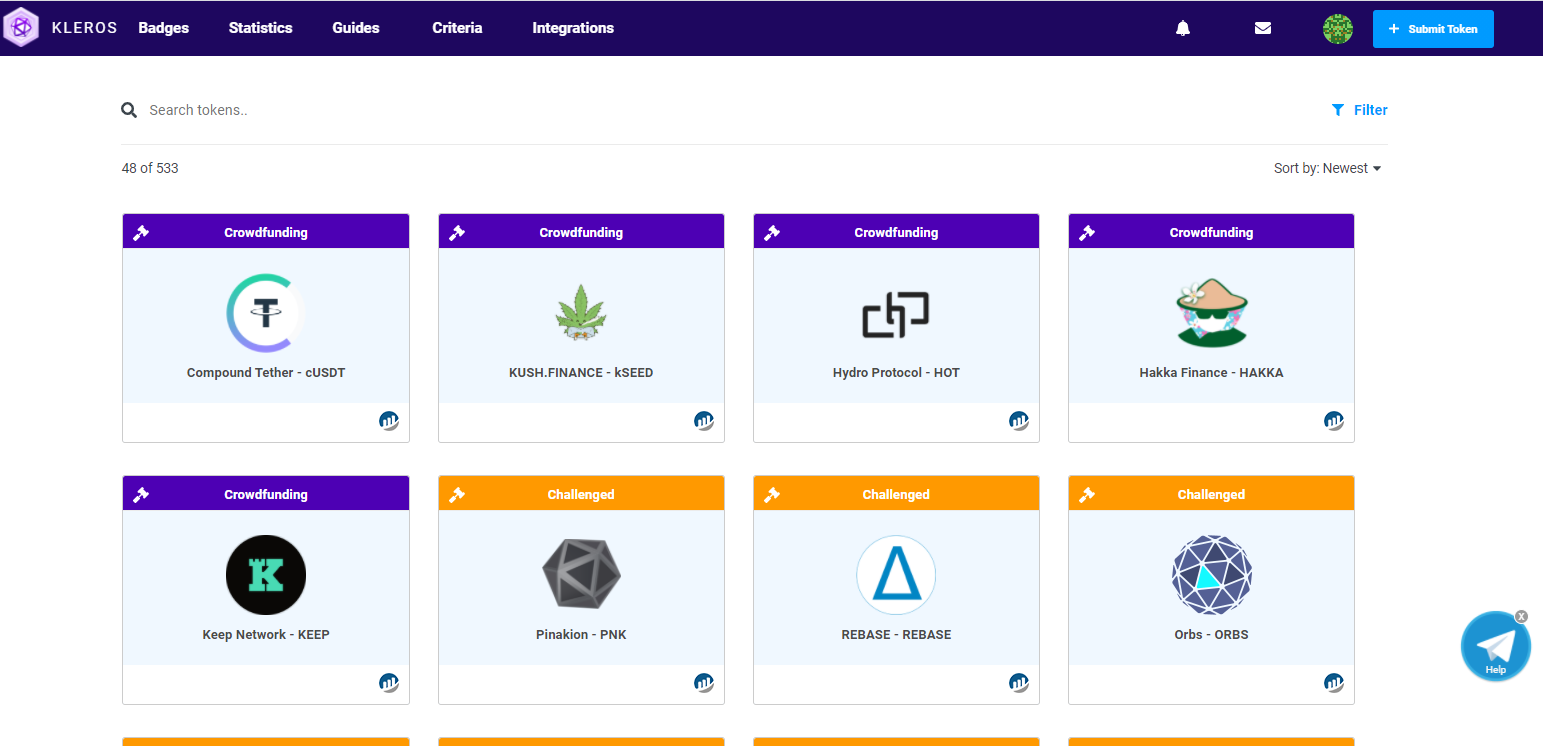Open the Pinakion polyhedron logo
This screenshot has width=1543, height=746.
point(581,575)
